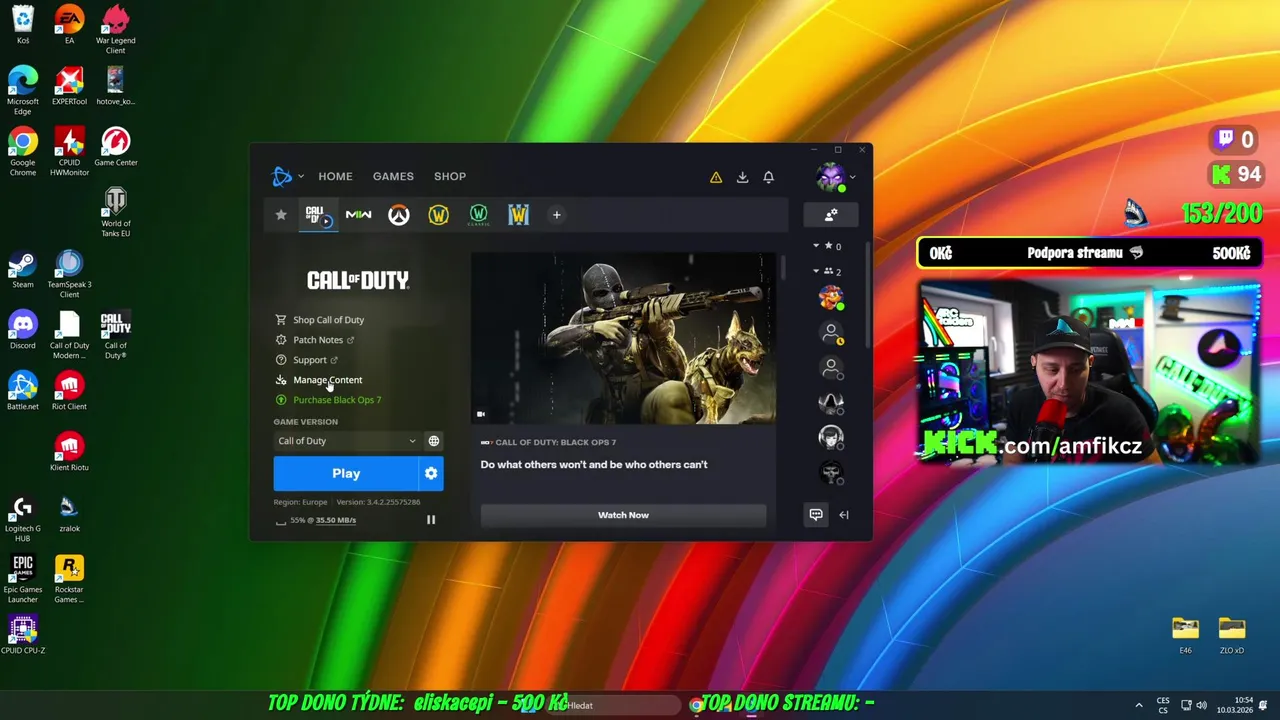Image resolution: width=1280 pixels, height=720 pixels.
Task: Select the Warcraft III game icon
Action: 518,215
